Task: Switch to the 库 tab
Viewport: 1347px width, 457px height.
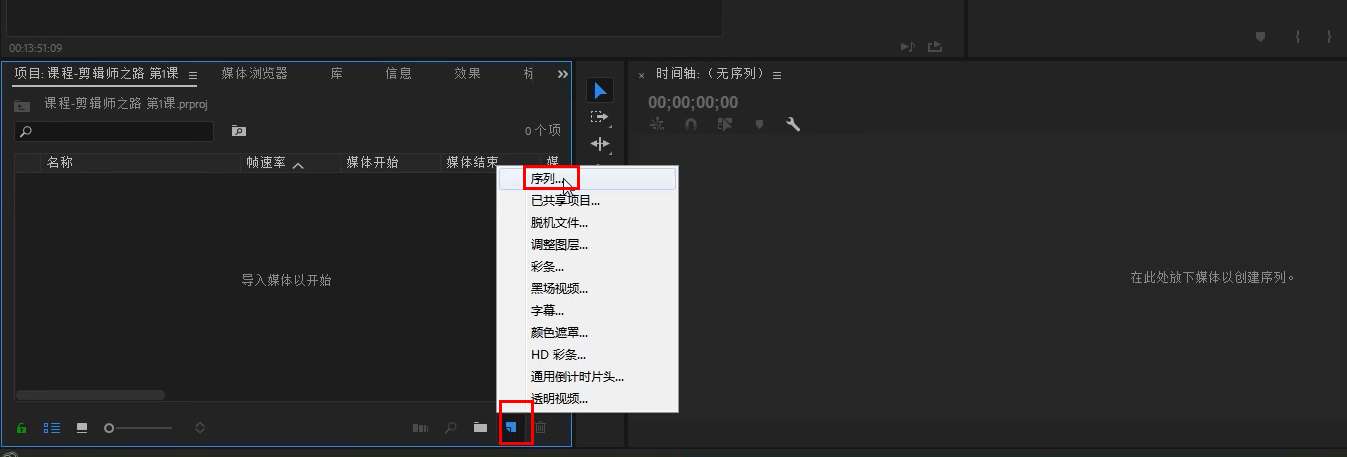Action: point(337,74)
